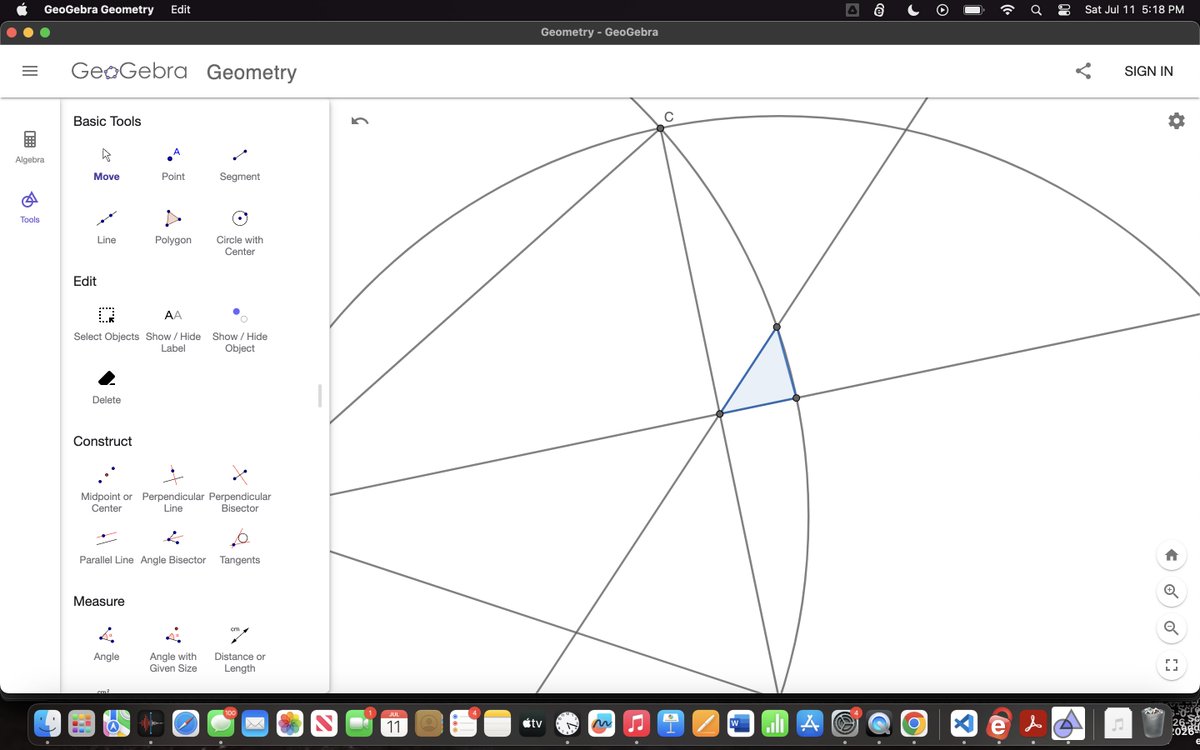Select the Midpoint or Center tool
This screenshot has width=1200, height=750.
[106, 489]
